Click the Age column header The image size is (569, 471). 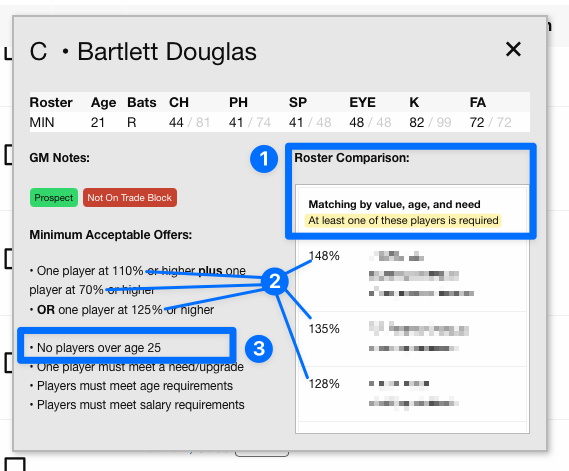point(103,103)
